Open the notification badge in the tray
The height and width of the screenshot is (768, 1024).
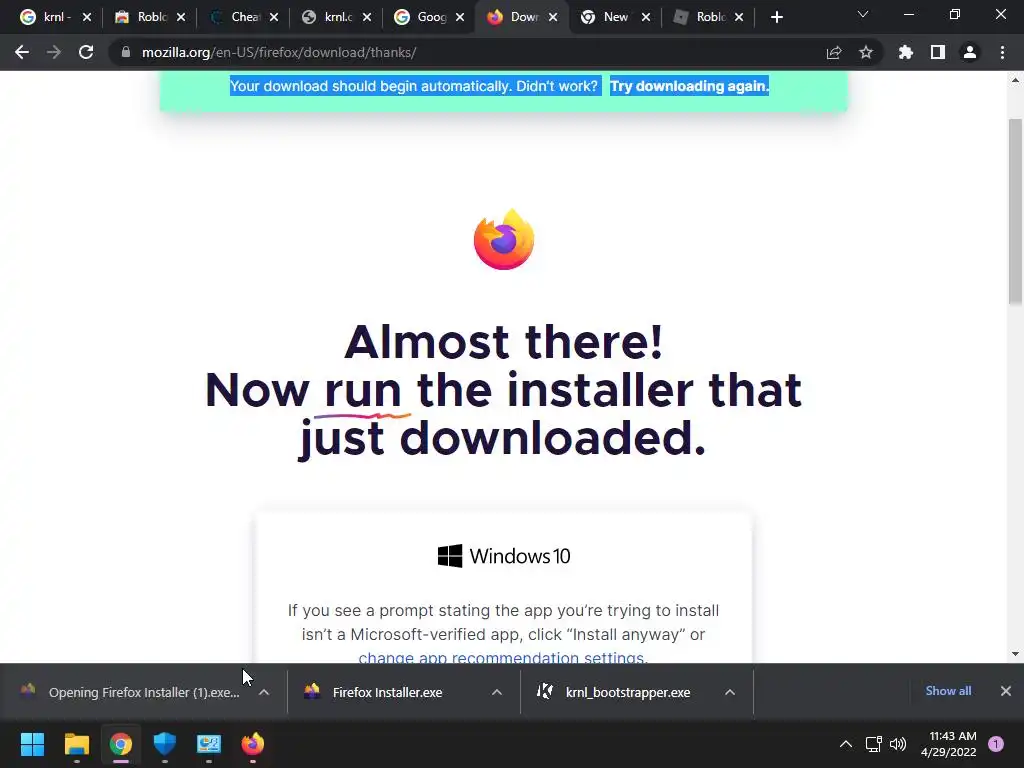(996, 744)
